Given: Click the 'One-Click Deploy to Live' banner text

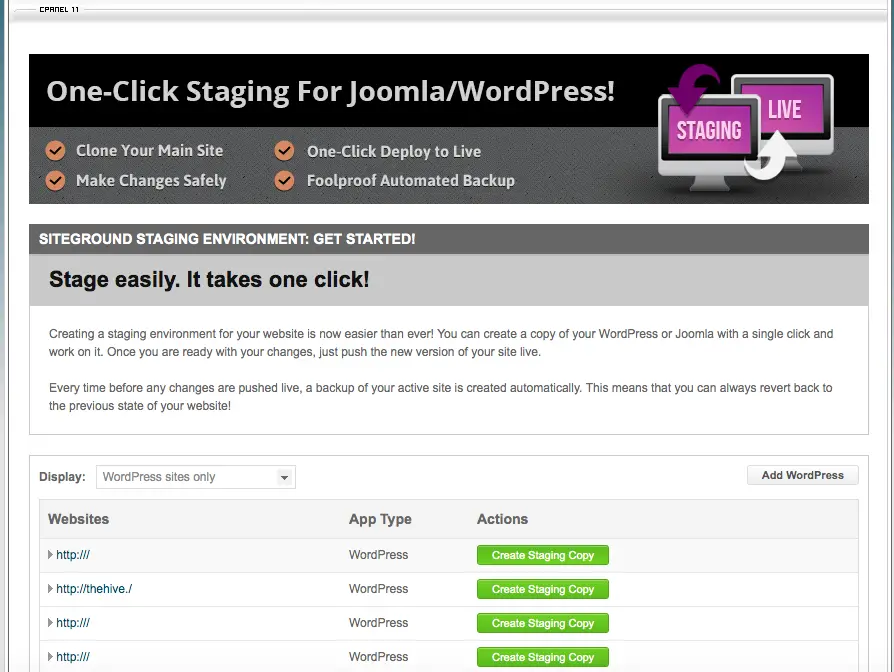Looking at the screenshot, I should click(x=394, y=152).
